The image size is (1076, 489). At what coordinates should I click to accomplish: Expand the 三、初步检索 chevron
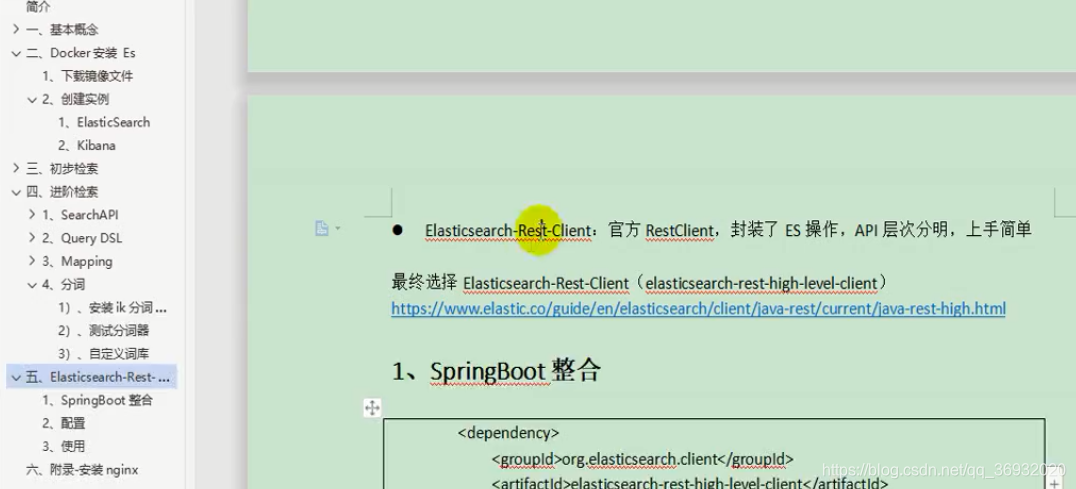[16, 168]
